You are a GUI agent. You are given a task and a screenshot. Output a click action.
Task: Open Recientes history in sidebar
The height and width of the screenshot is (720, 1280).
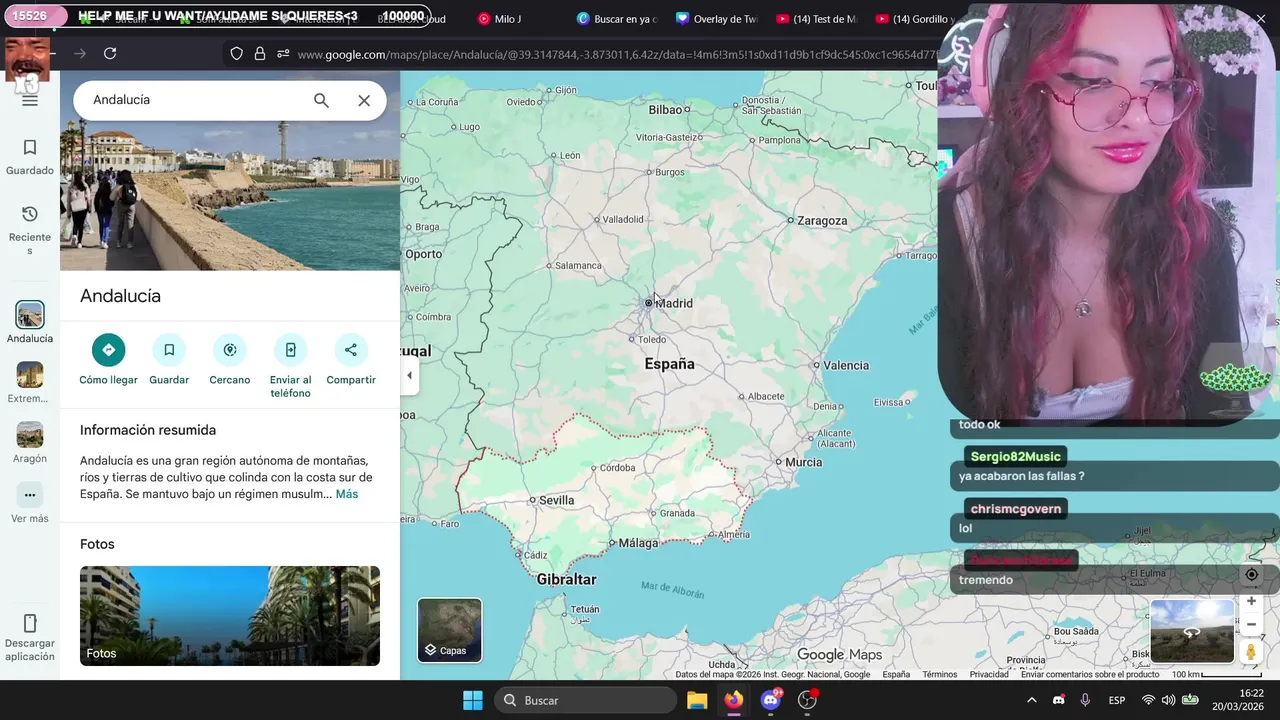click(30, 230)
